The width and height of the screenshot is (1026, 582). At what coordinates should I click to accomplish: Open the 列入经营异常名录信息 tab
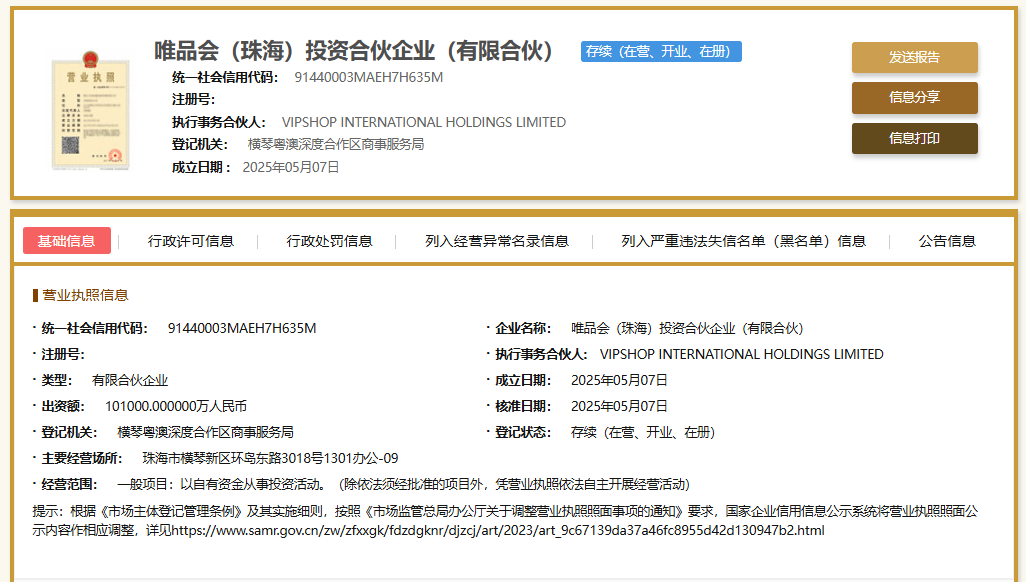(497, 242)
